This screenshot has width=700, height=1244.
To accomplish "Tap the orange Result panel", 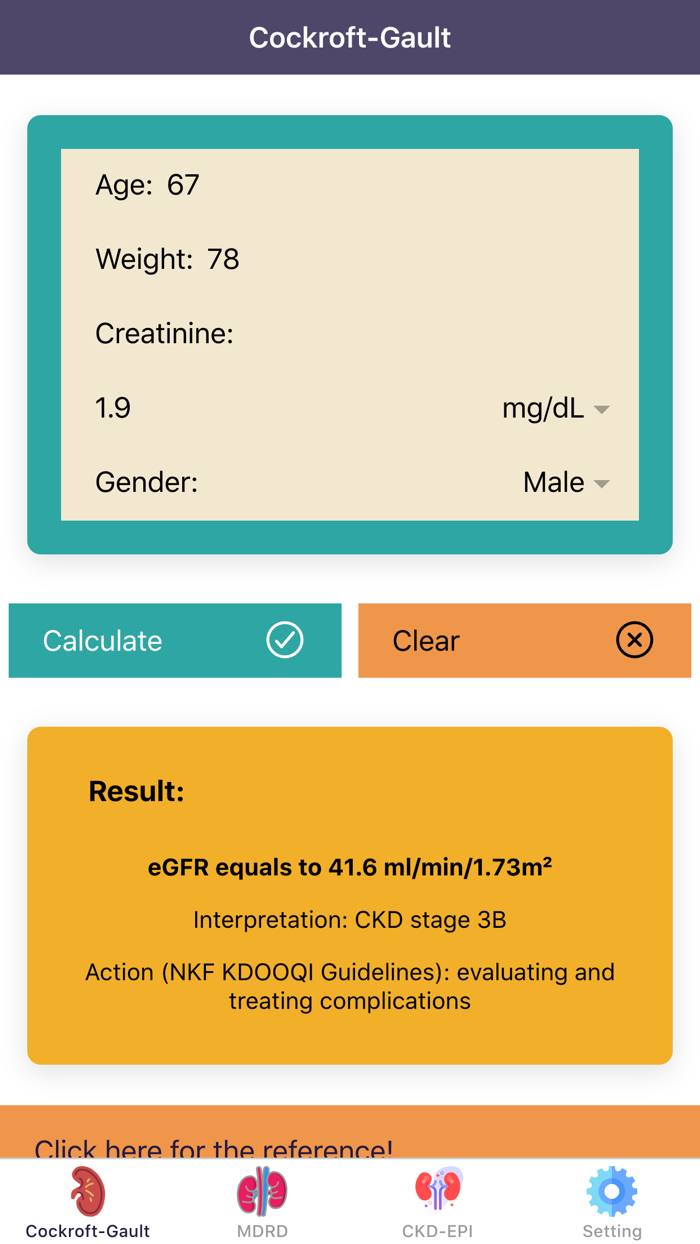I will pos(350,895).
